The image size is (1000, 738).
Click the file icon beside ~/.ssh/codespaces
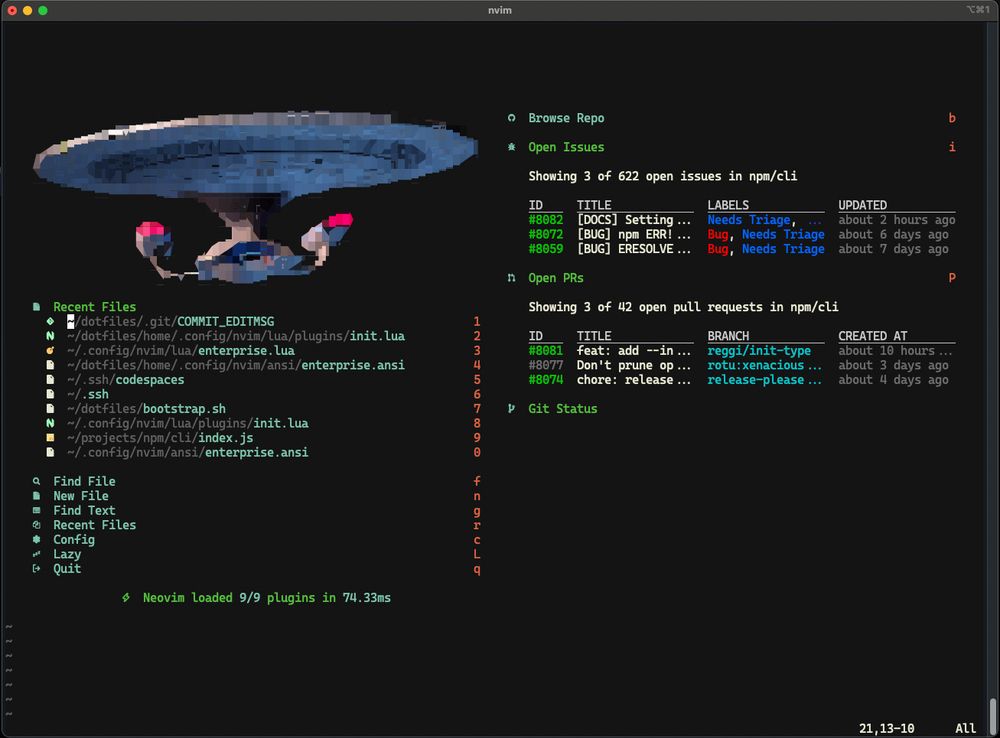[x=50, y=380]
